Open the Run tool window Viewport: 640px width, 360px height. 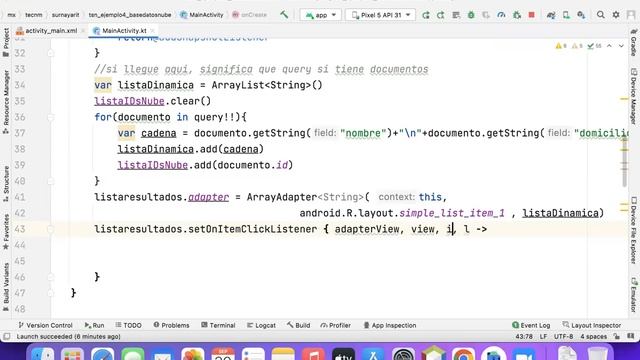pos(94,325)
